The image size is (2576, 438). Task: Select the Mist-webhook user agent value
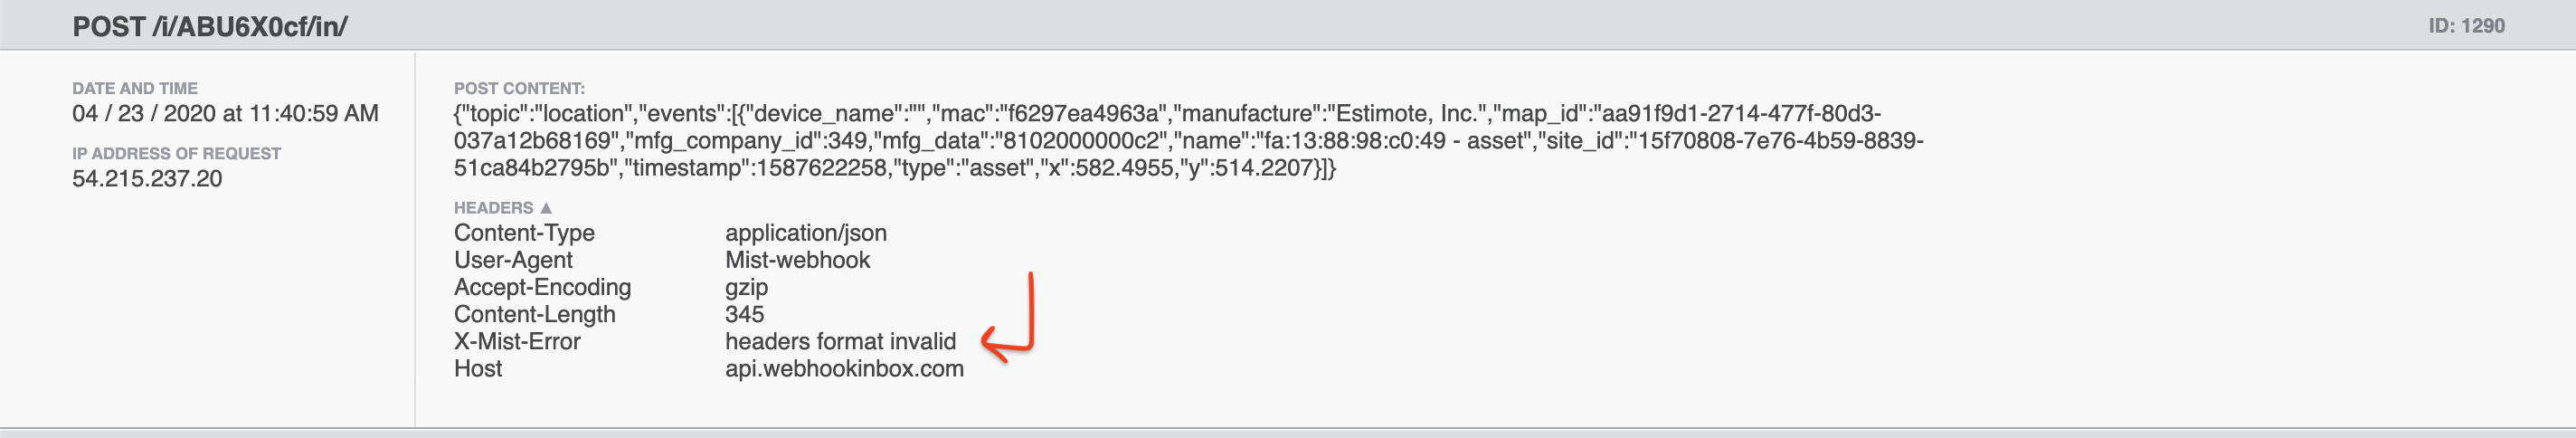point(797,260)
